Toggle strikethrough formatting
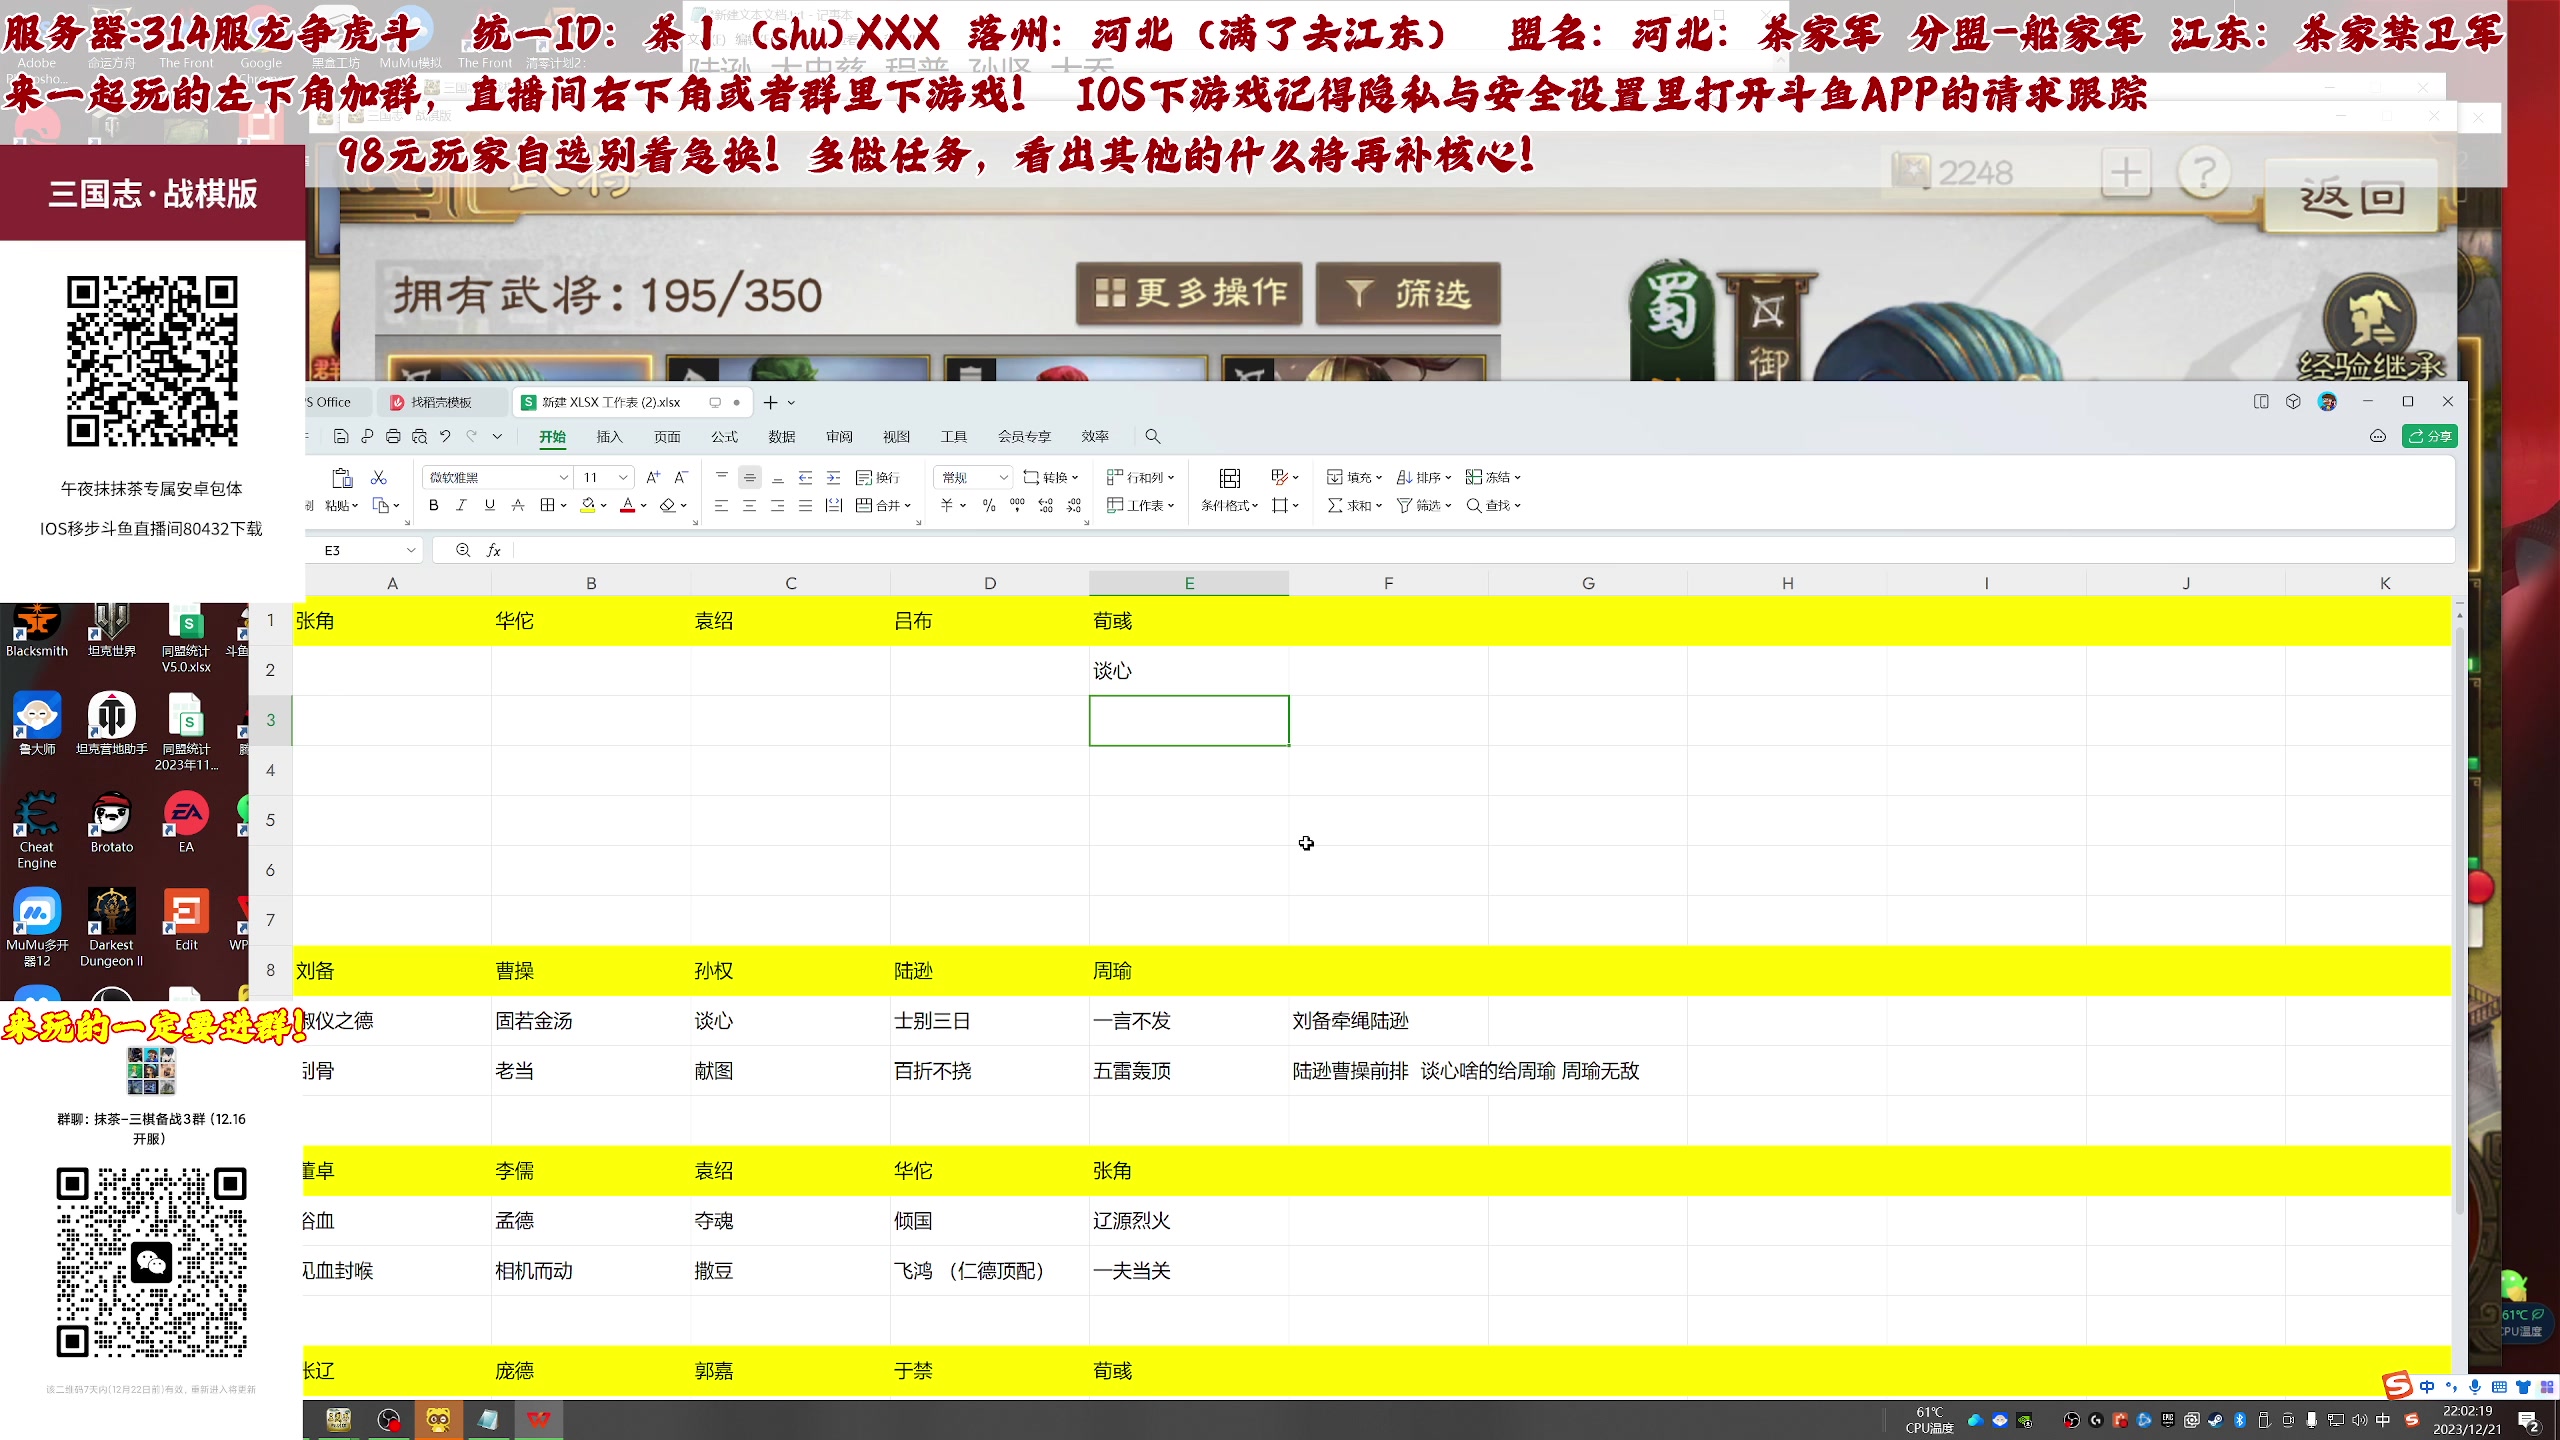 pos(518,505)
